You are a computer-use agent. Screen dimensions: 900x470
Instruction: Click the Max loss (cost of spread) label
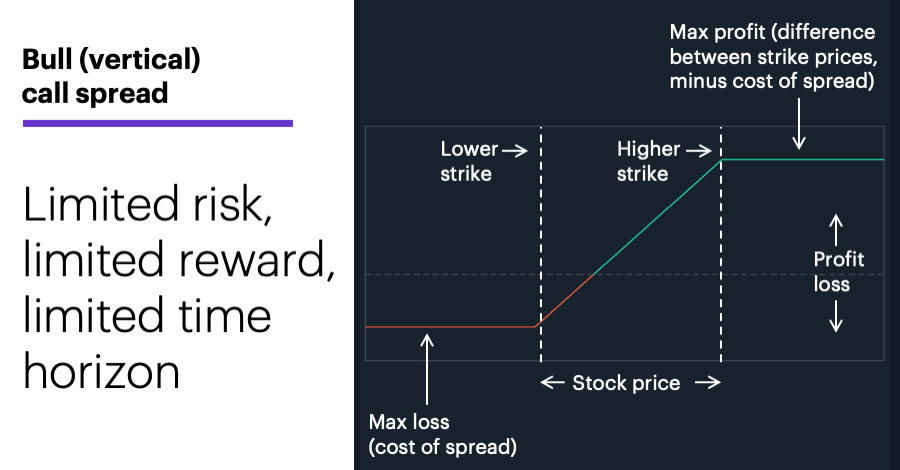click(443, 434)
